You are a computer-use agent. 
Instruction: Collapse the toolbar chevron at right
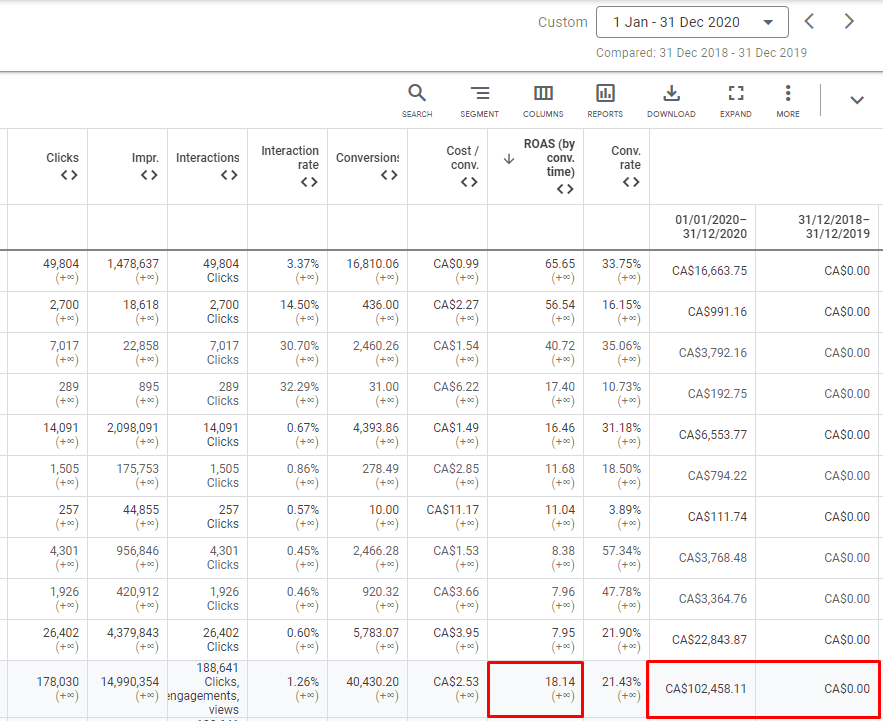857,100
